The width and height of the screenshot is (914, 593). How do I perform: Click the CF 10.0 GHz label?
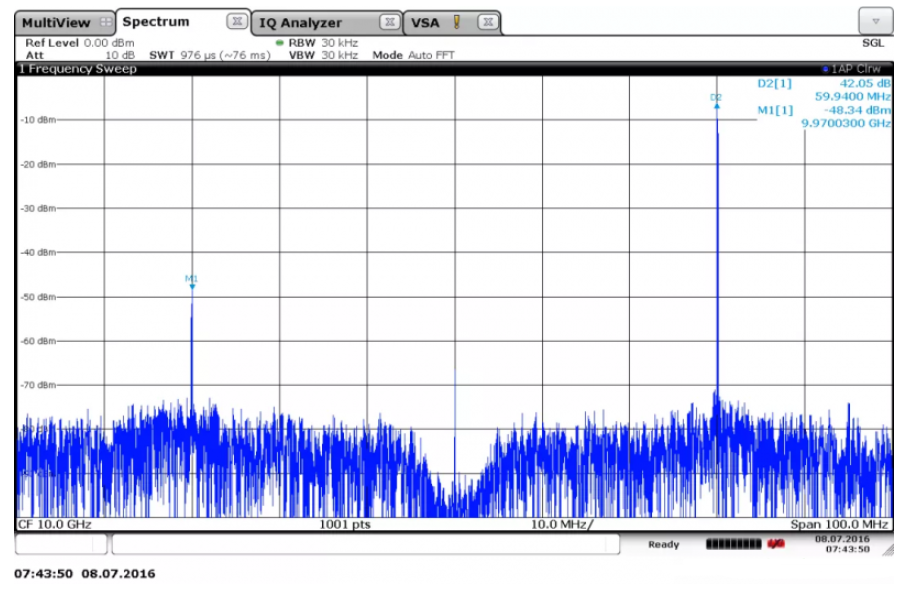point(54,524)
